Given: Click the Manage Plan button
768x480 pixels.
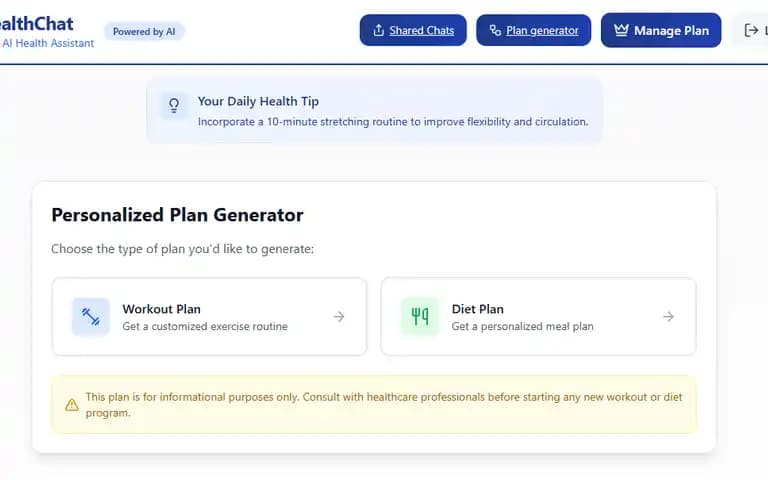Looking at the screenshot, I should click(x=661, y=30).
